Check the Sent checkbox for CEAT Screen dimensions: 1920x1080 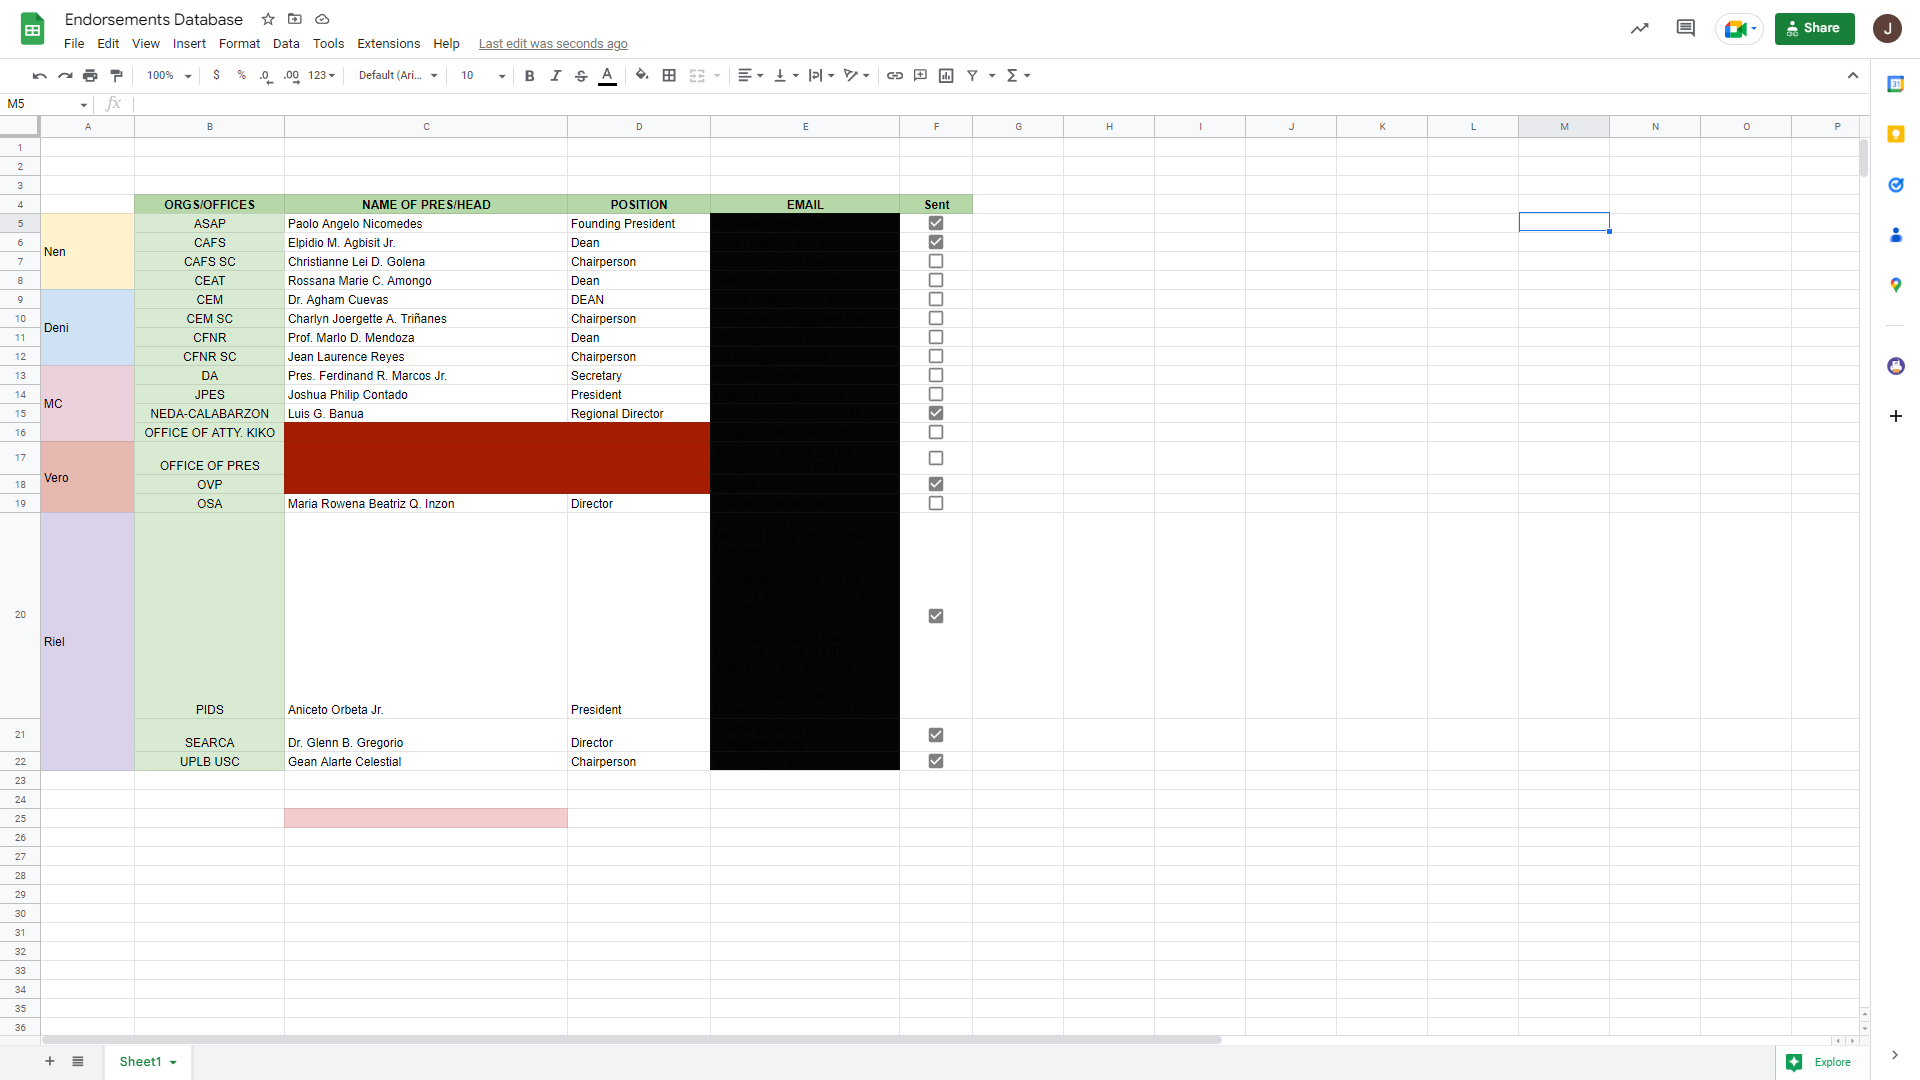(936, 280)
